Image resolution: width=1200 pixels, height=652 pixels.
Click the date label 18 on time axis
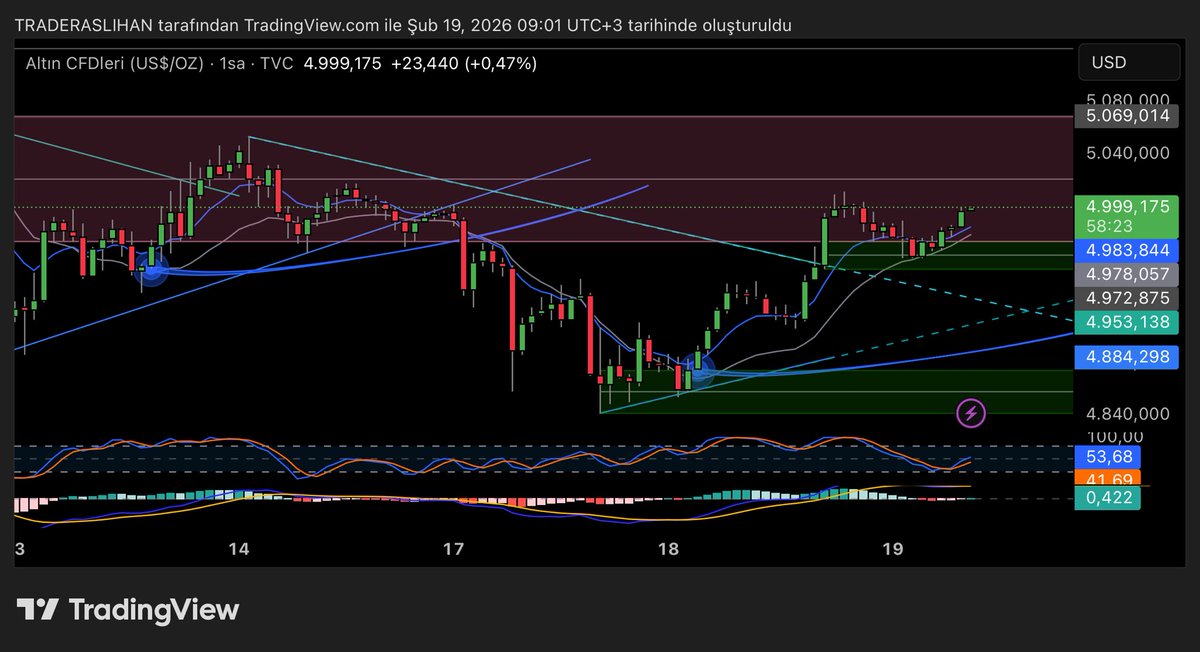pyautogui.click(x=668, y=549)
